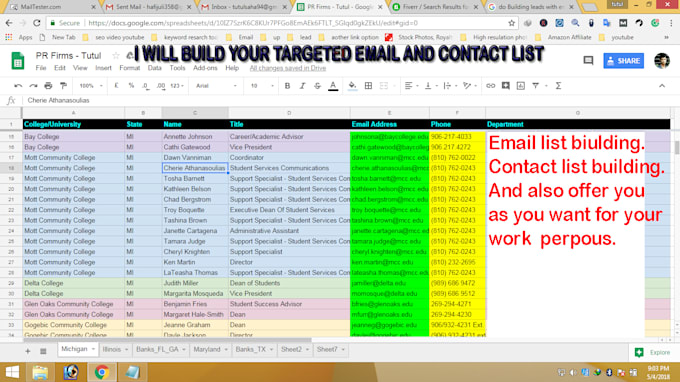Open the Insert menu
680x382 pixels.
coord(103,68)
